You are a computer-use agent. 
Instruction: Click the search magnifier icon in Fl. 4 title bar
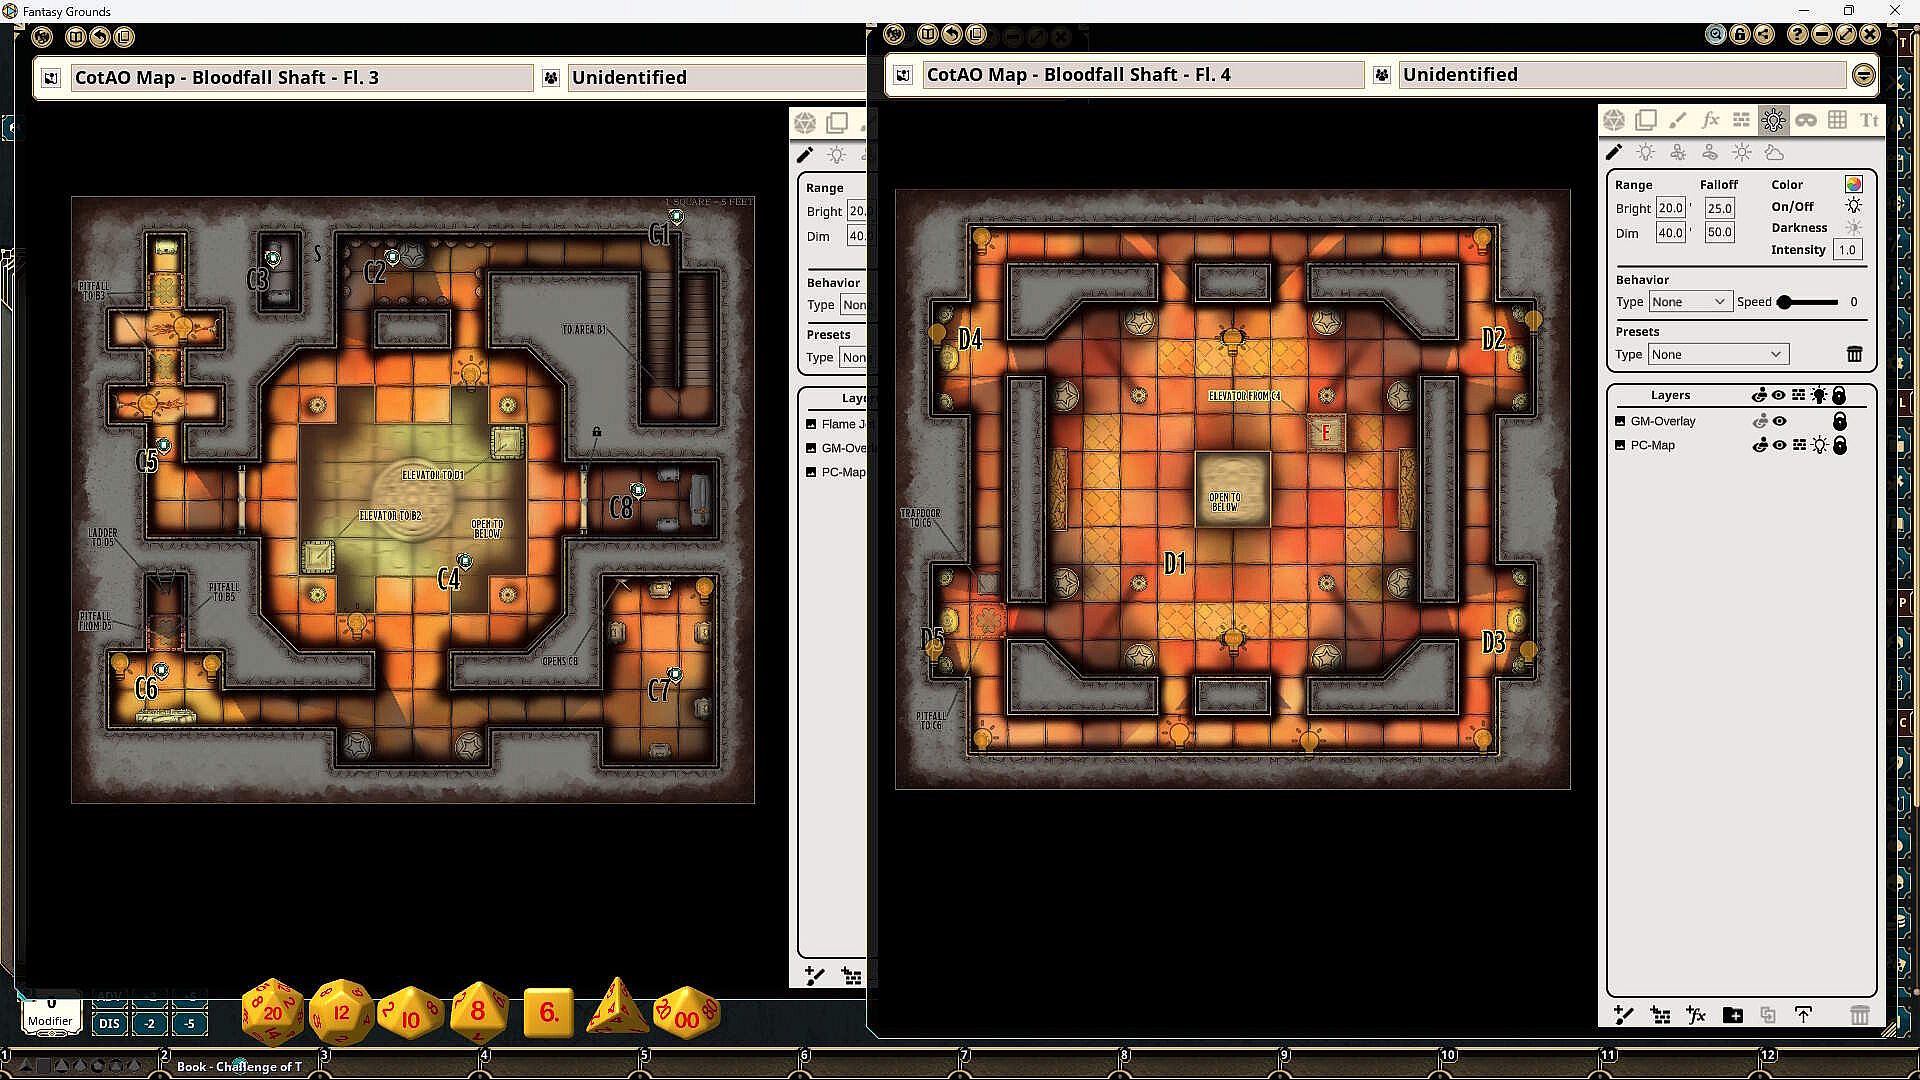point(1716,34)
